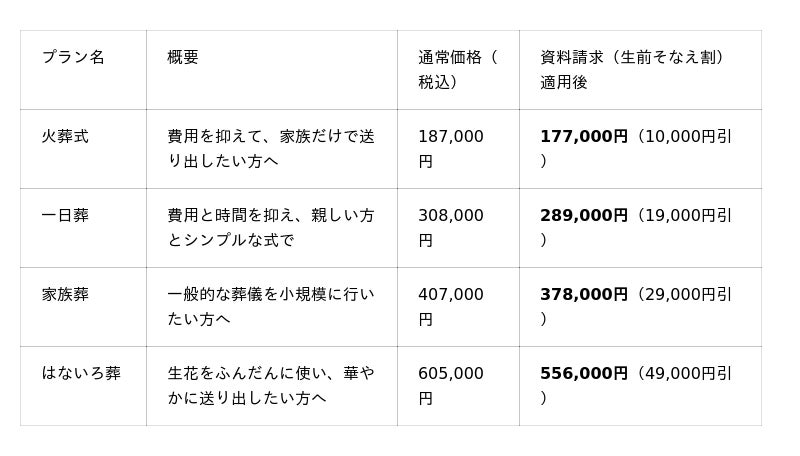The width and height of the screenshot is (800, 456).
Task: Click the 通常価格（税込） header cell
Action: coord(458,69)
